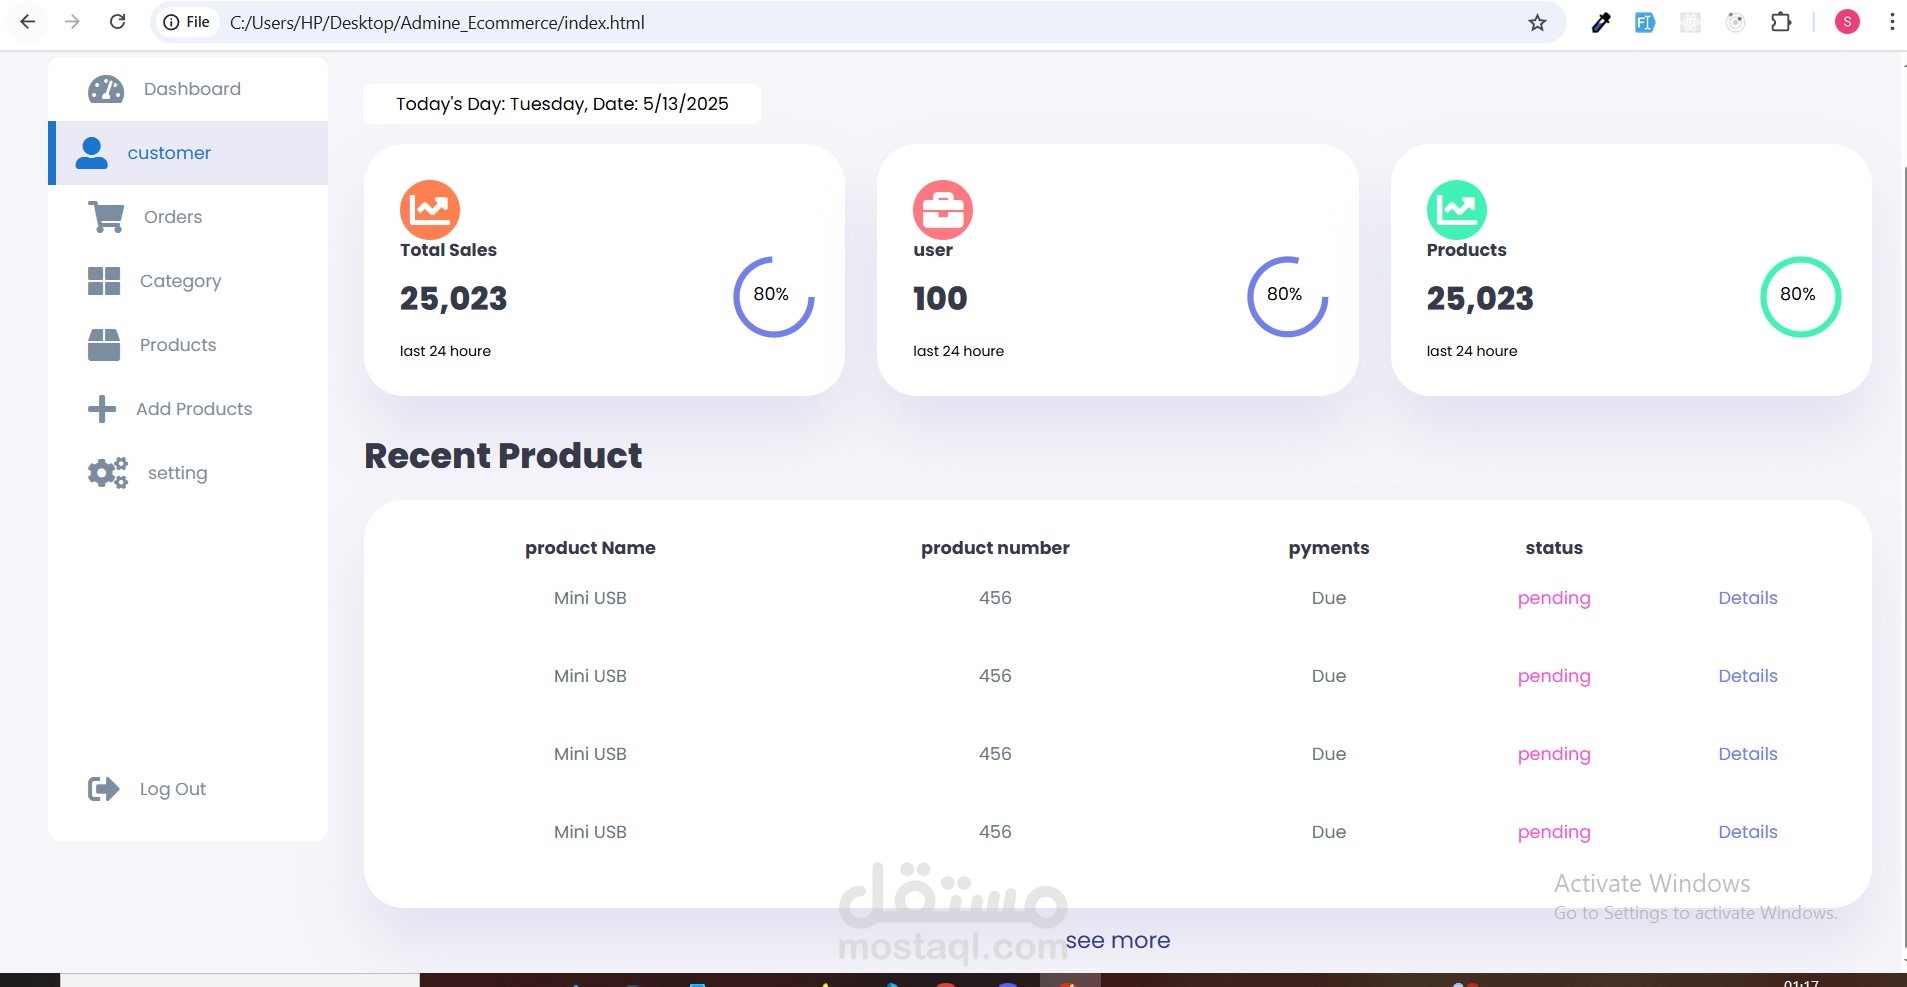Click the user 80% progress ring
This screenshot has width=1907, height=987.
click(1287, 296)
